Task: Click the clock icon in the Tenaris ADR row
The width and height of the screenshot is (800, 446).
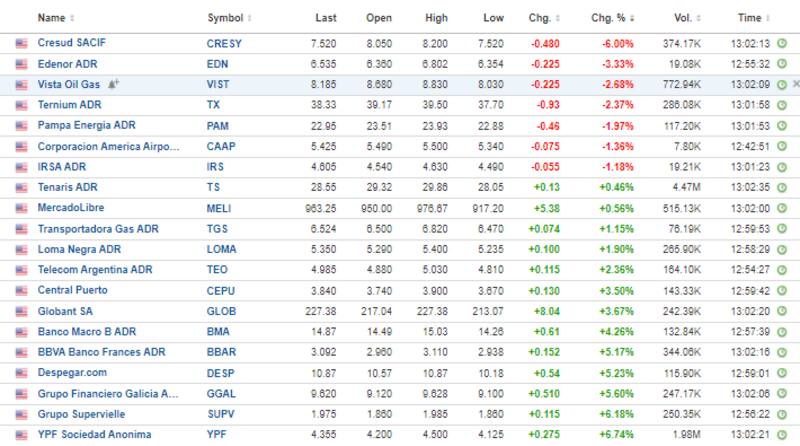Action: point(781,188)
